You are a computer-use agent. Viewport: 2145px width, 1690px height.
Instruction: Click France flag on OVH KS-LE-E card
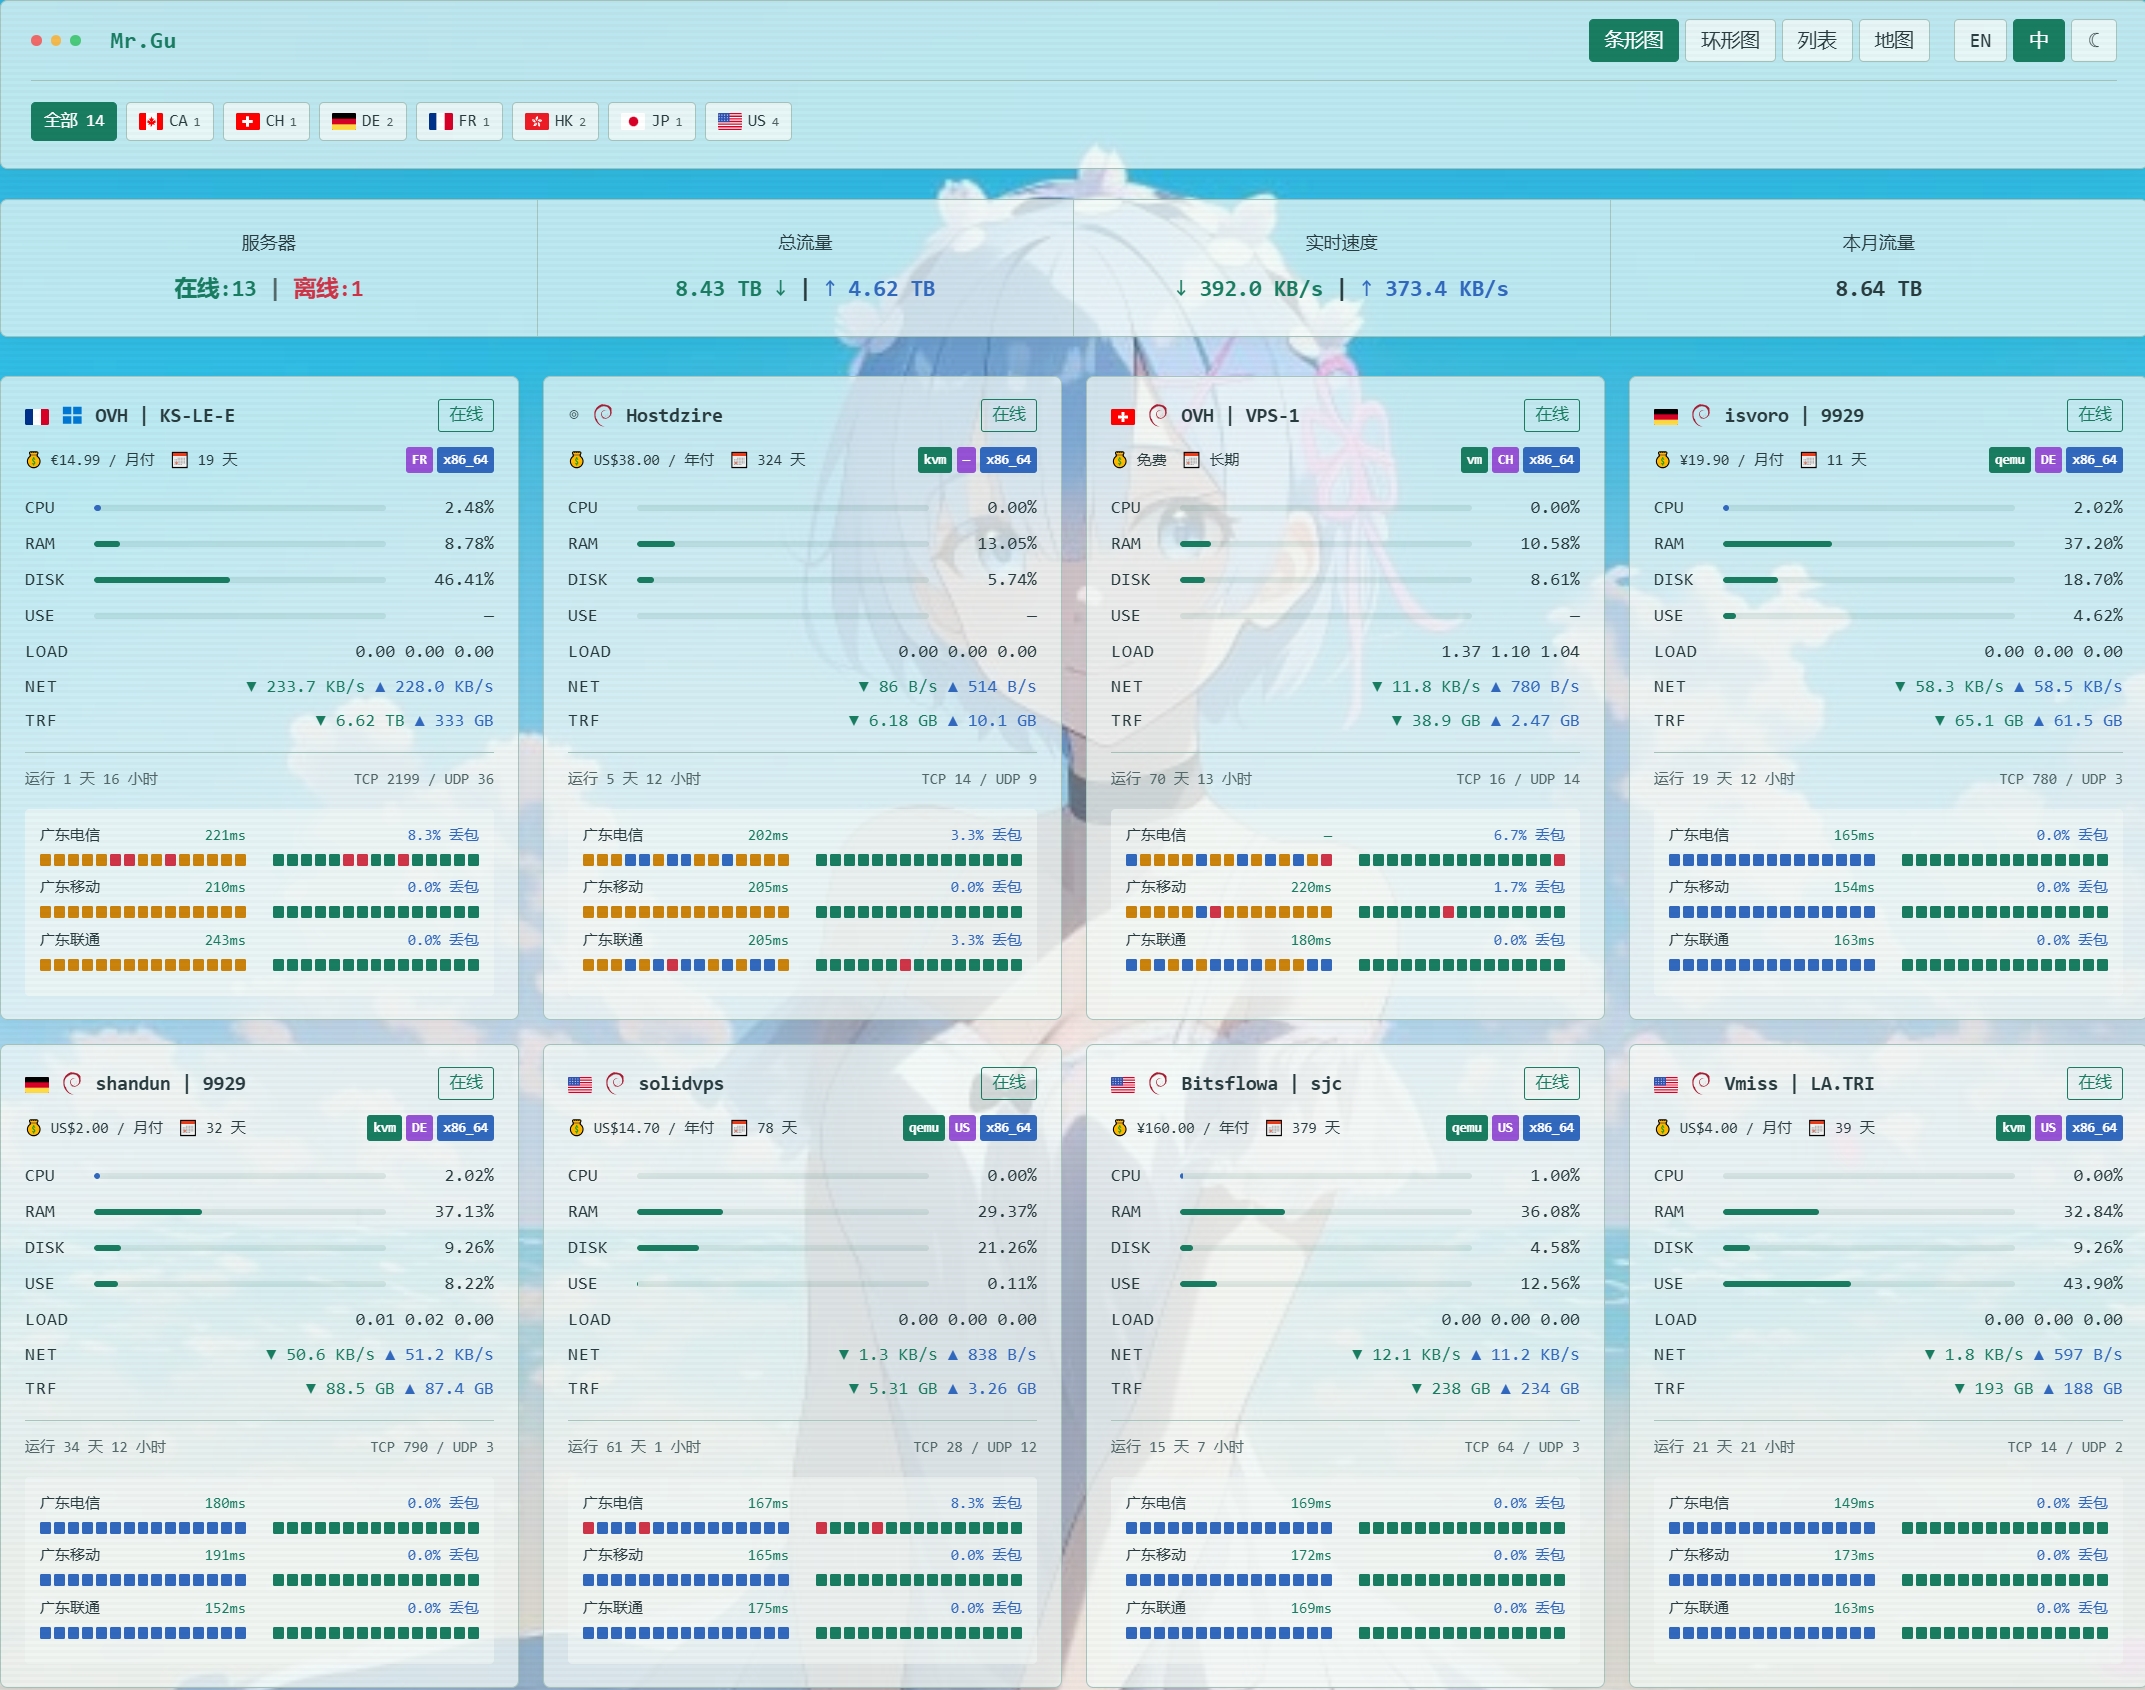pos(37,416)
